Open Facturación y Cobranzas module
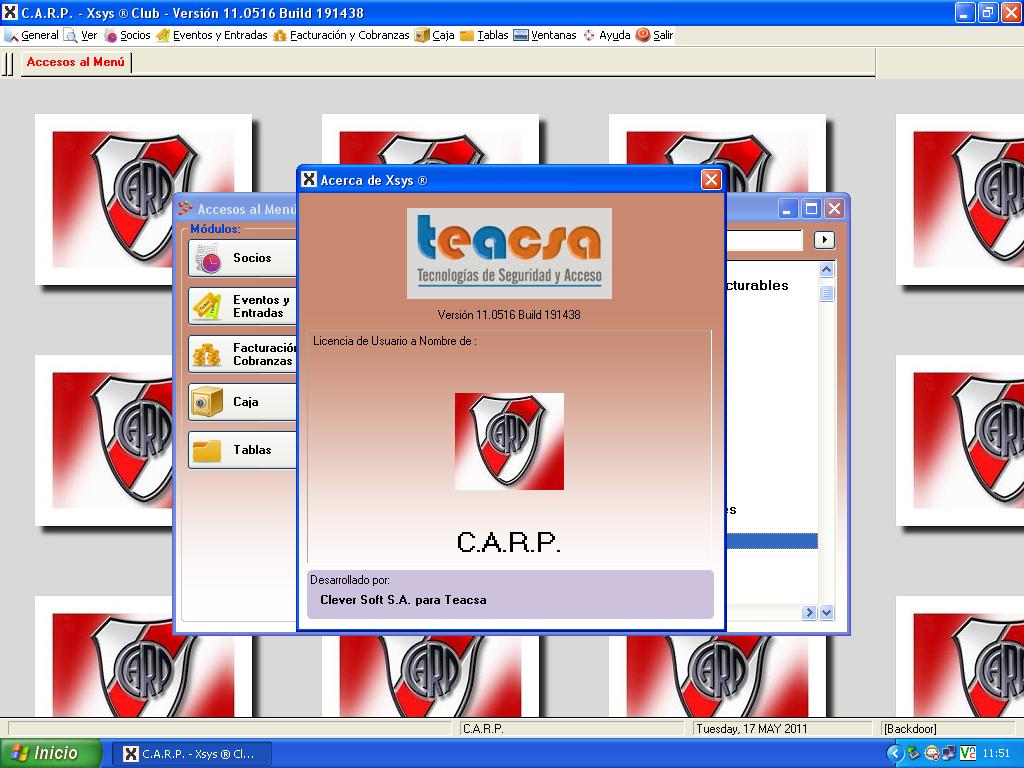This screenshot has width=1024, height=768. tap(243, 354)
